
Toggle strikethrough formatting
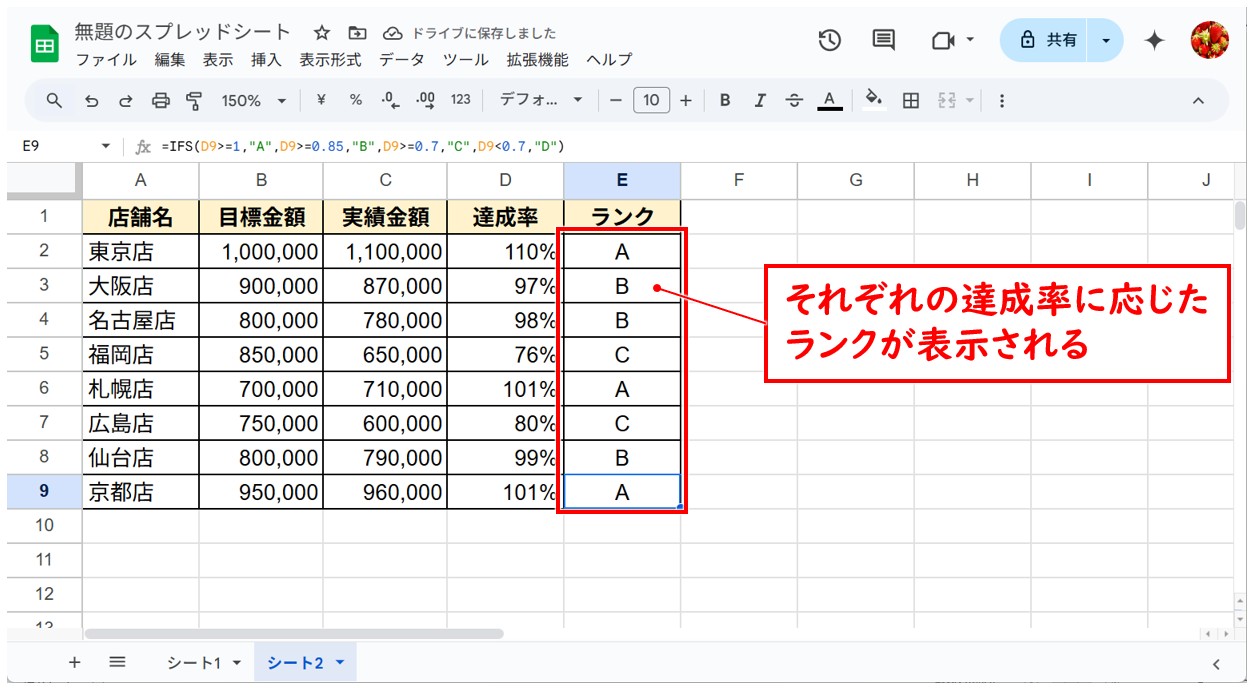click(x=794, y=100)
